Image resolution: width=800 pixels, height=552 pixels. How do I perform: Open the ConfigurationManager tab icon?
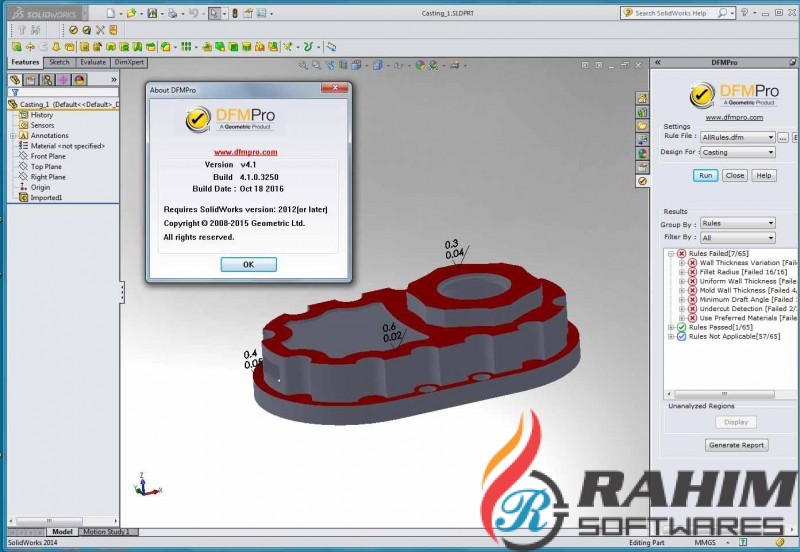click(47, 80)
